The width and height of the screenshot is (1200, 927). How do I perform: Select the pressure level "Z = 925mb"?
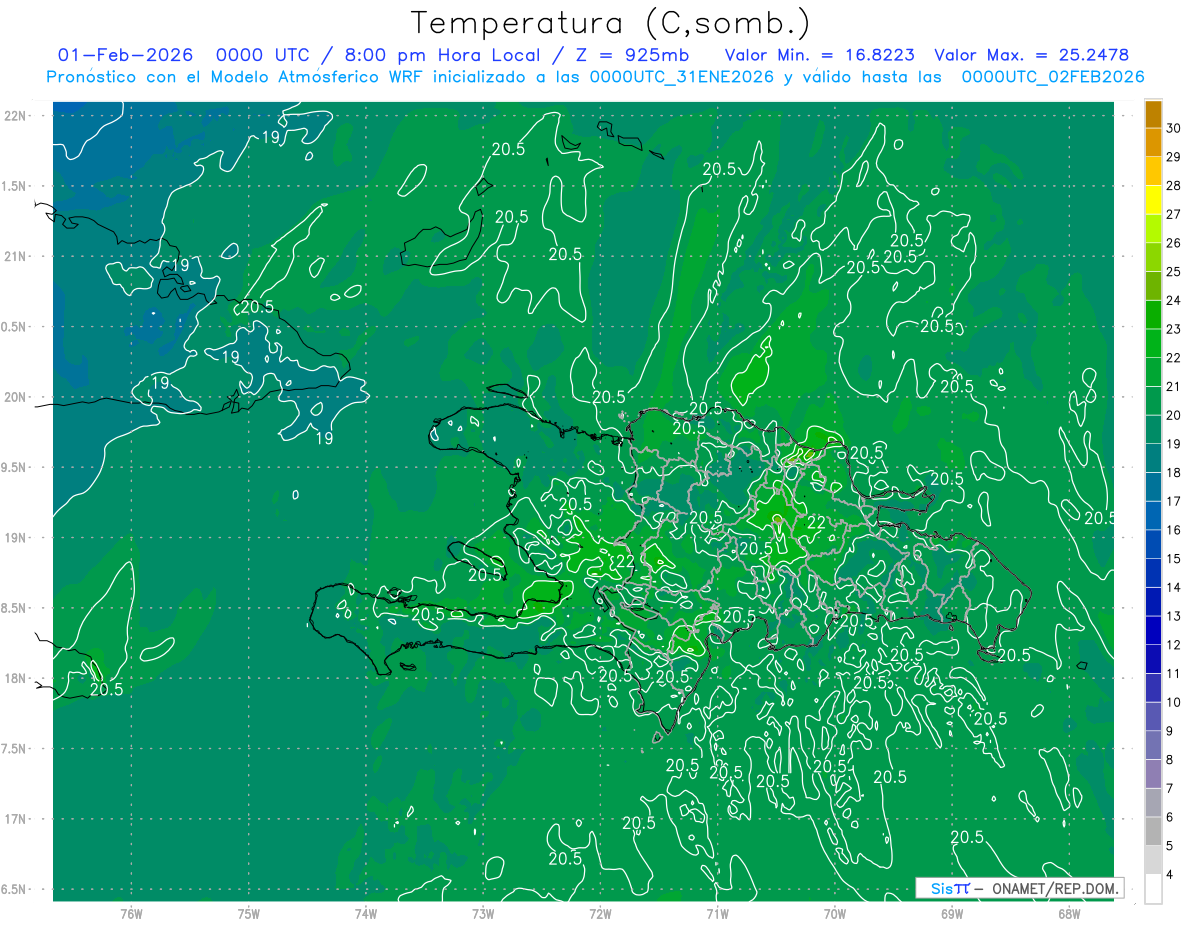click(633, 56)
